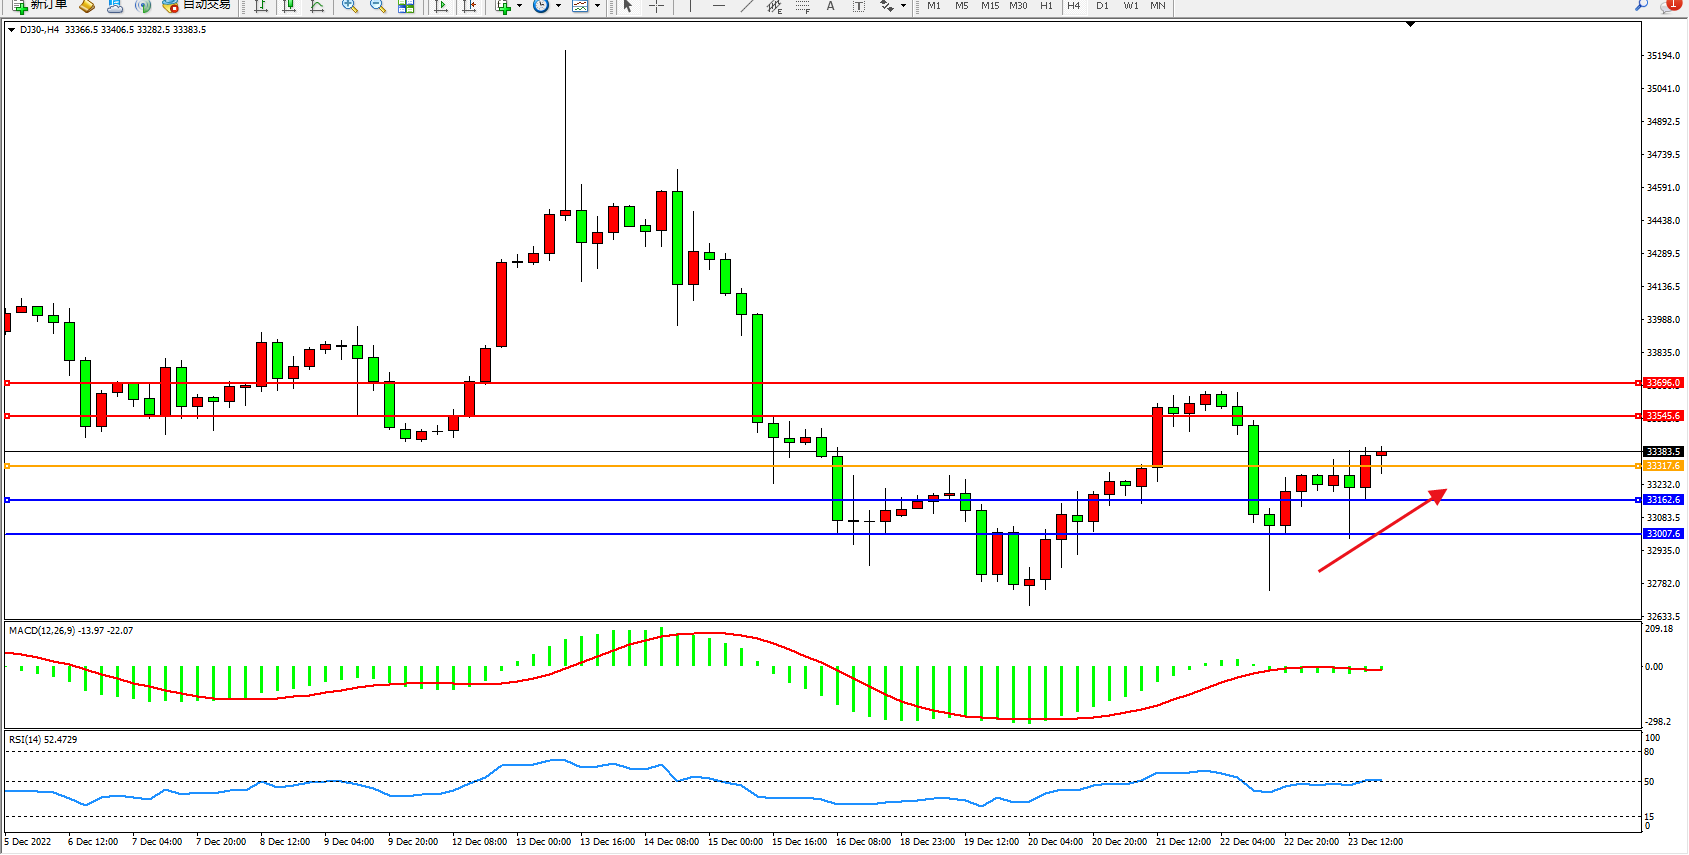The image size is (1689, 855).
Task: Click the New Order (新订单) button
Action: click(40, 5)
